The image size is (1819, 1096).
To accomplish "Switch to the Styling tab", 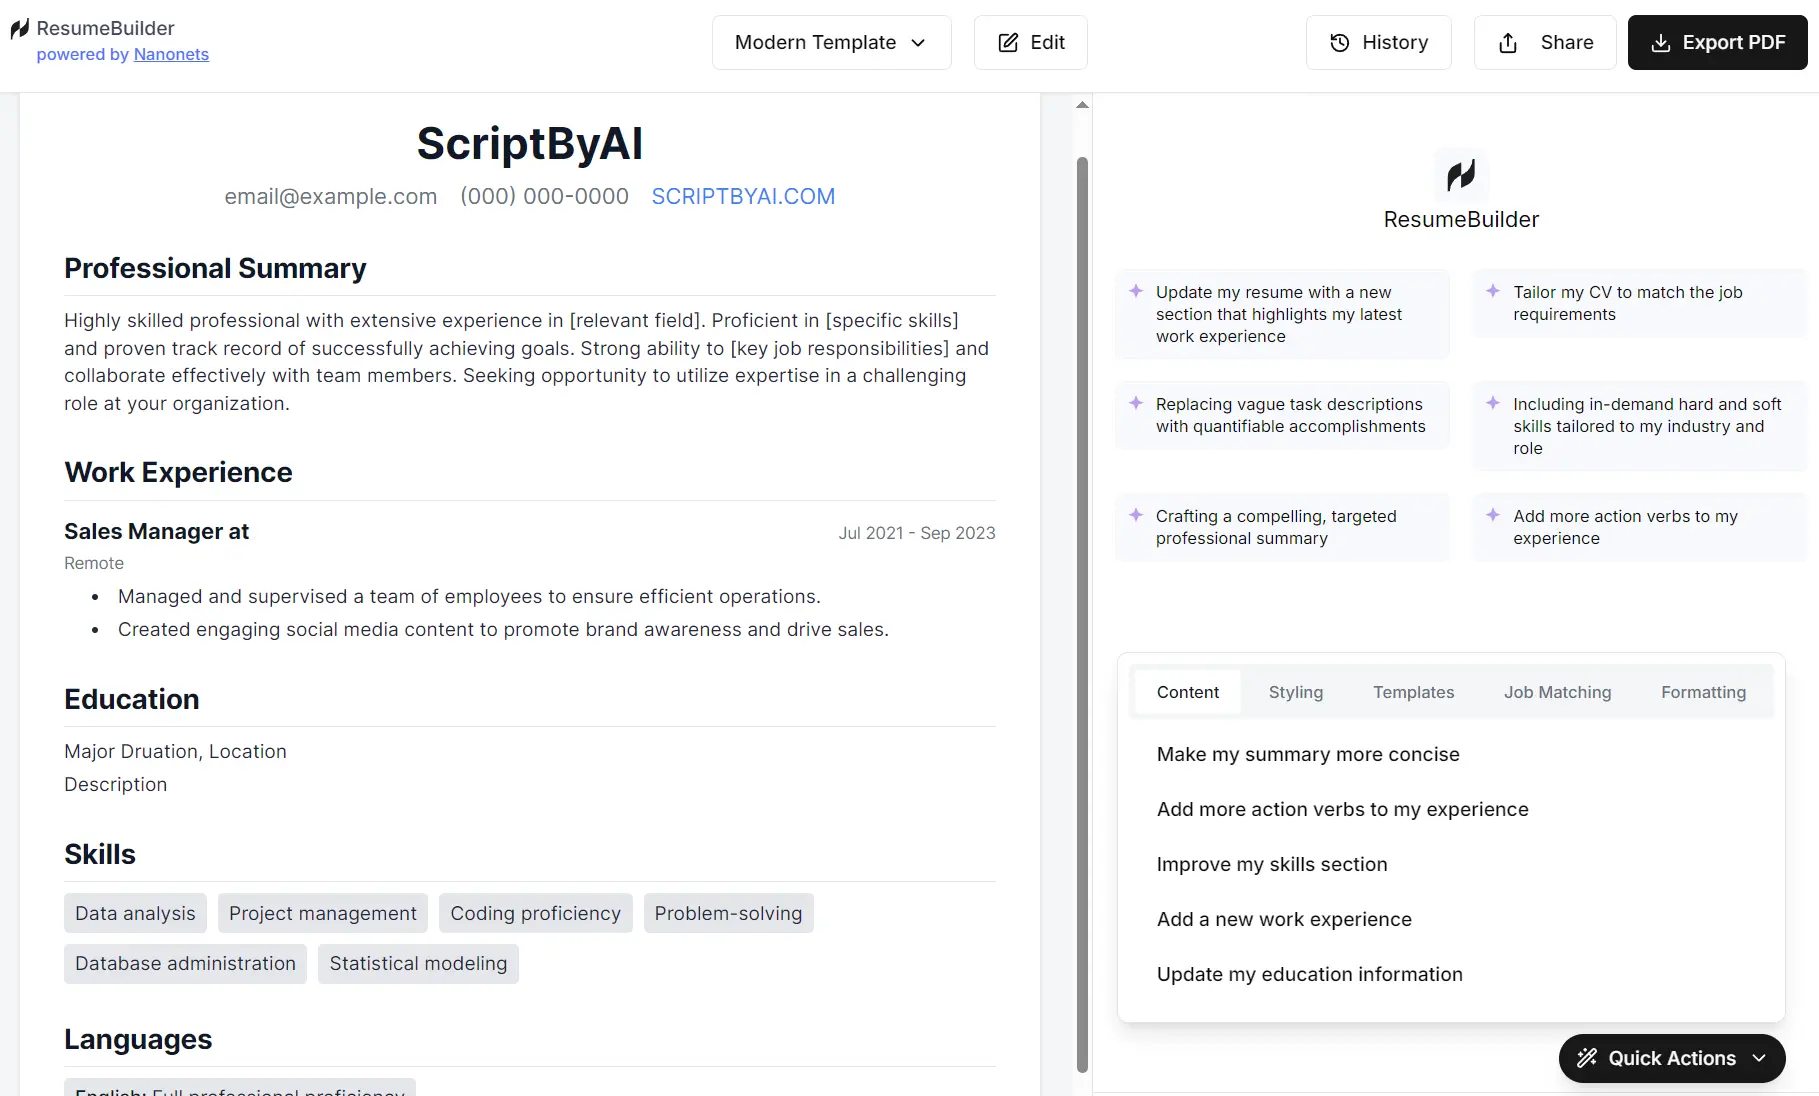I will pyautogui.click(x=1295, y=692).
